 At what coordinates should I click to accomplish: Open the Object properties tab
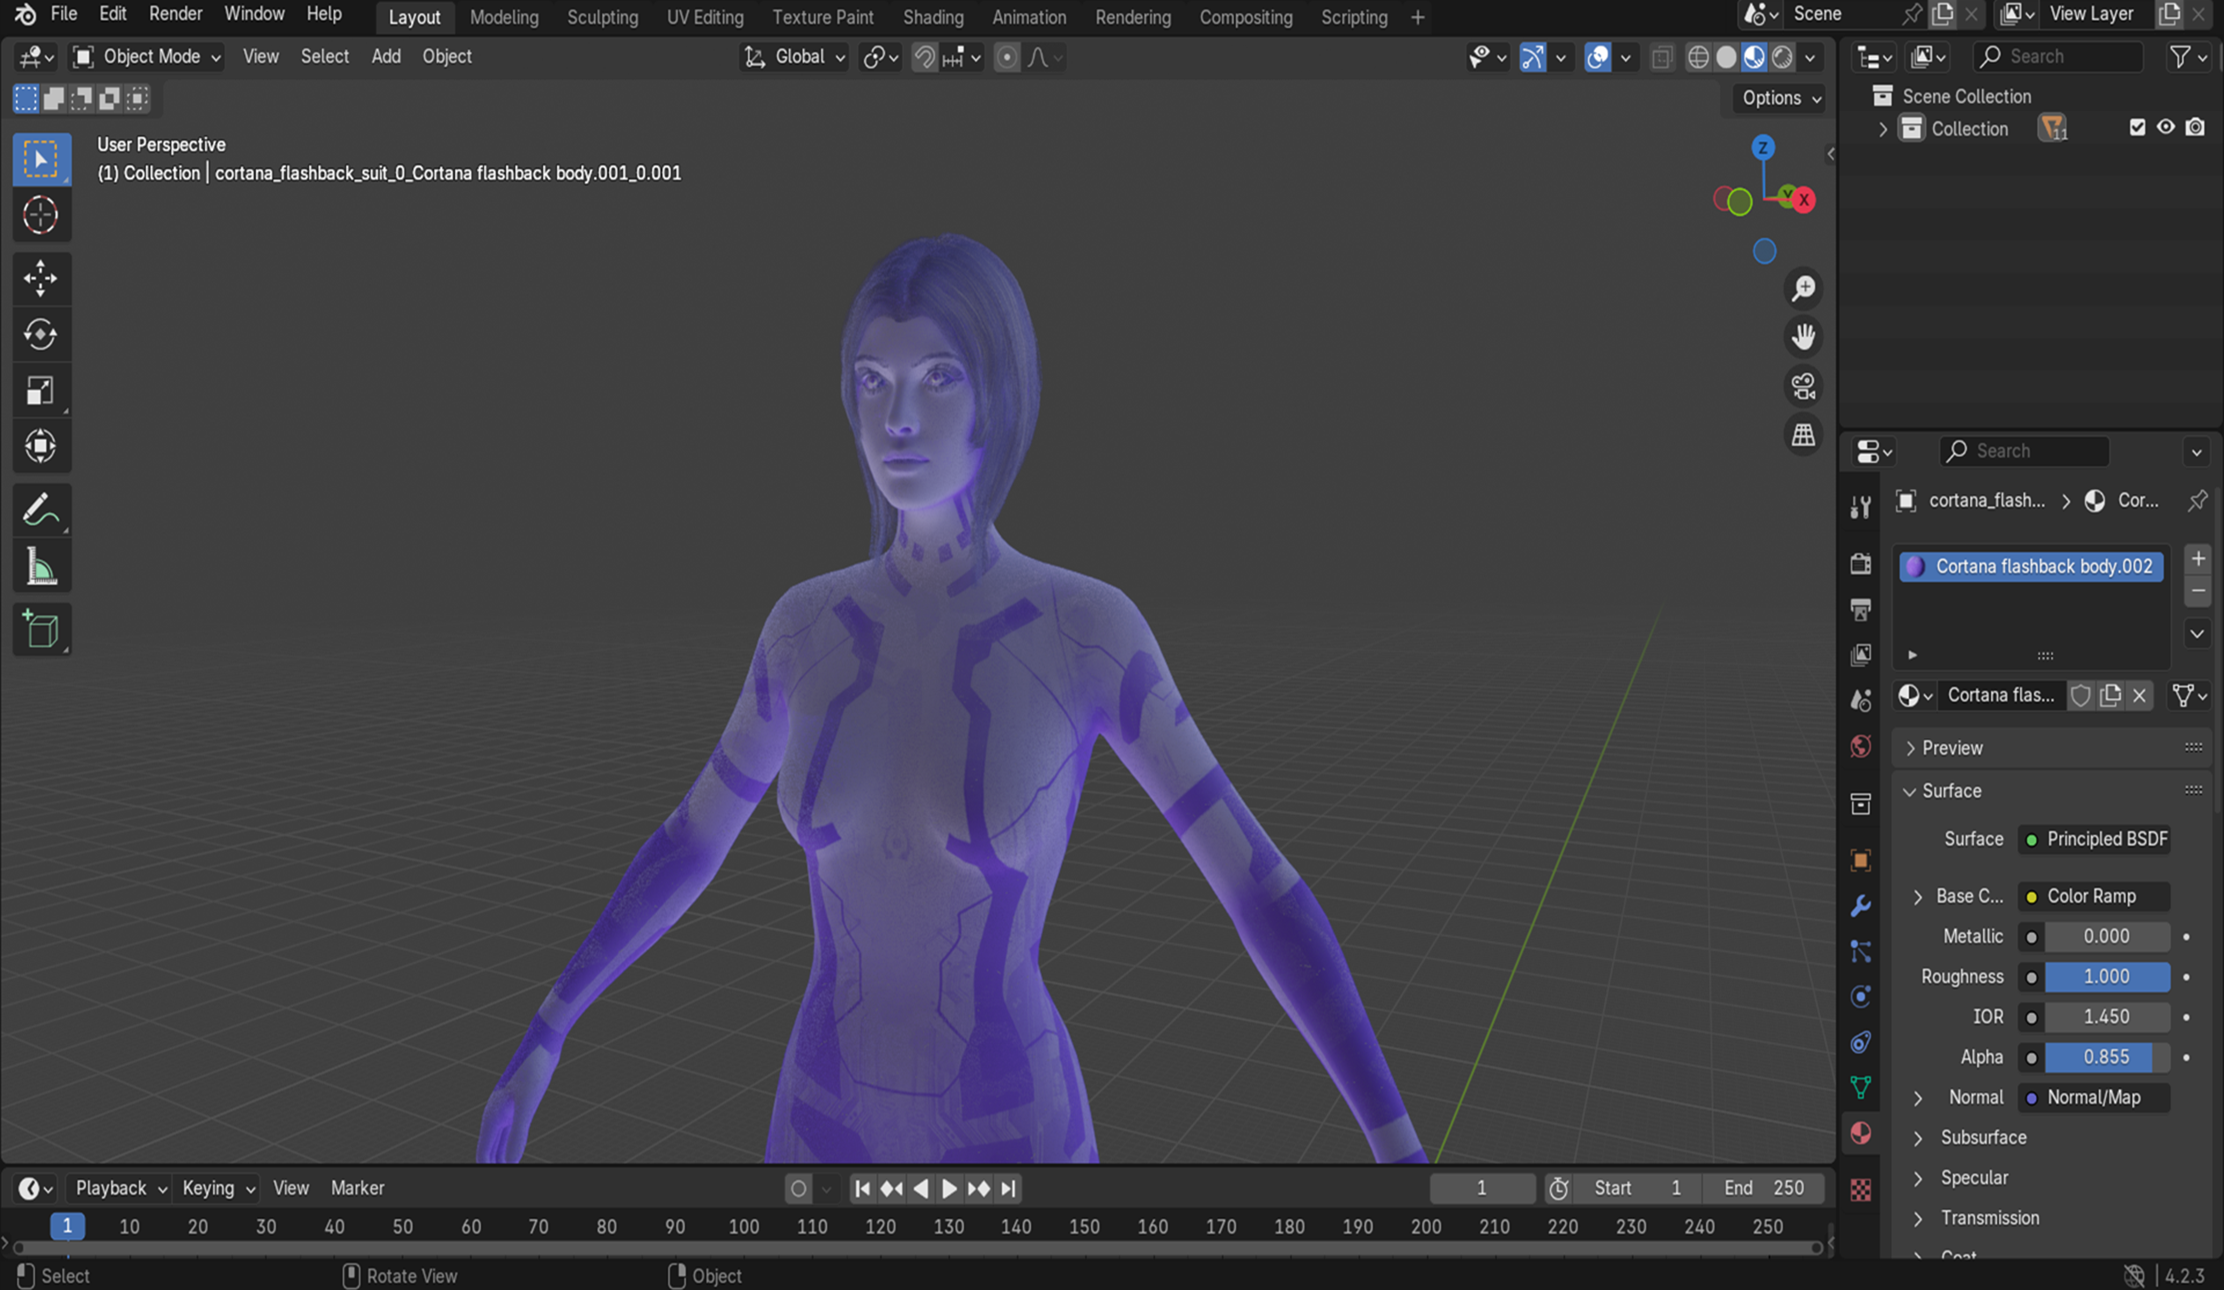[1860, 860]
